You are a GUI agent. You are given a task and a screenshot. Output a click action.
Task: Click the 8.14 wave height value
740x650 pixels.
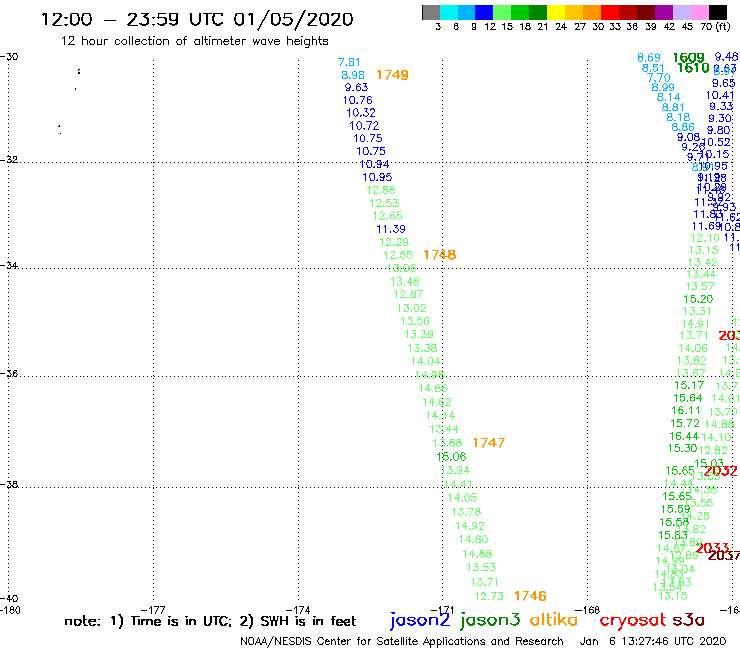[x=668, y=98]
